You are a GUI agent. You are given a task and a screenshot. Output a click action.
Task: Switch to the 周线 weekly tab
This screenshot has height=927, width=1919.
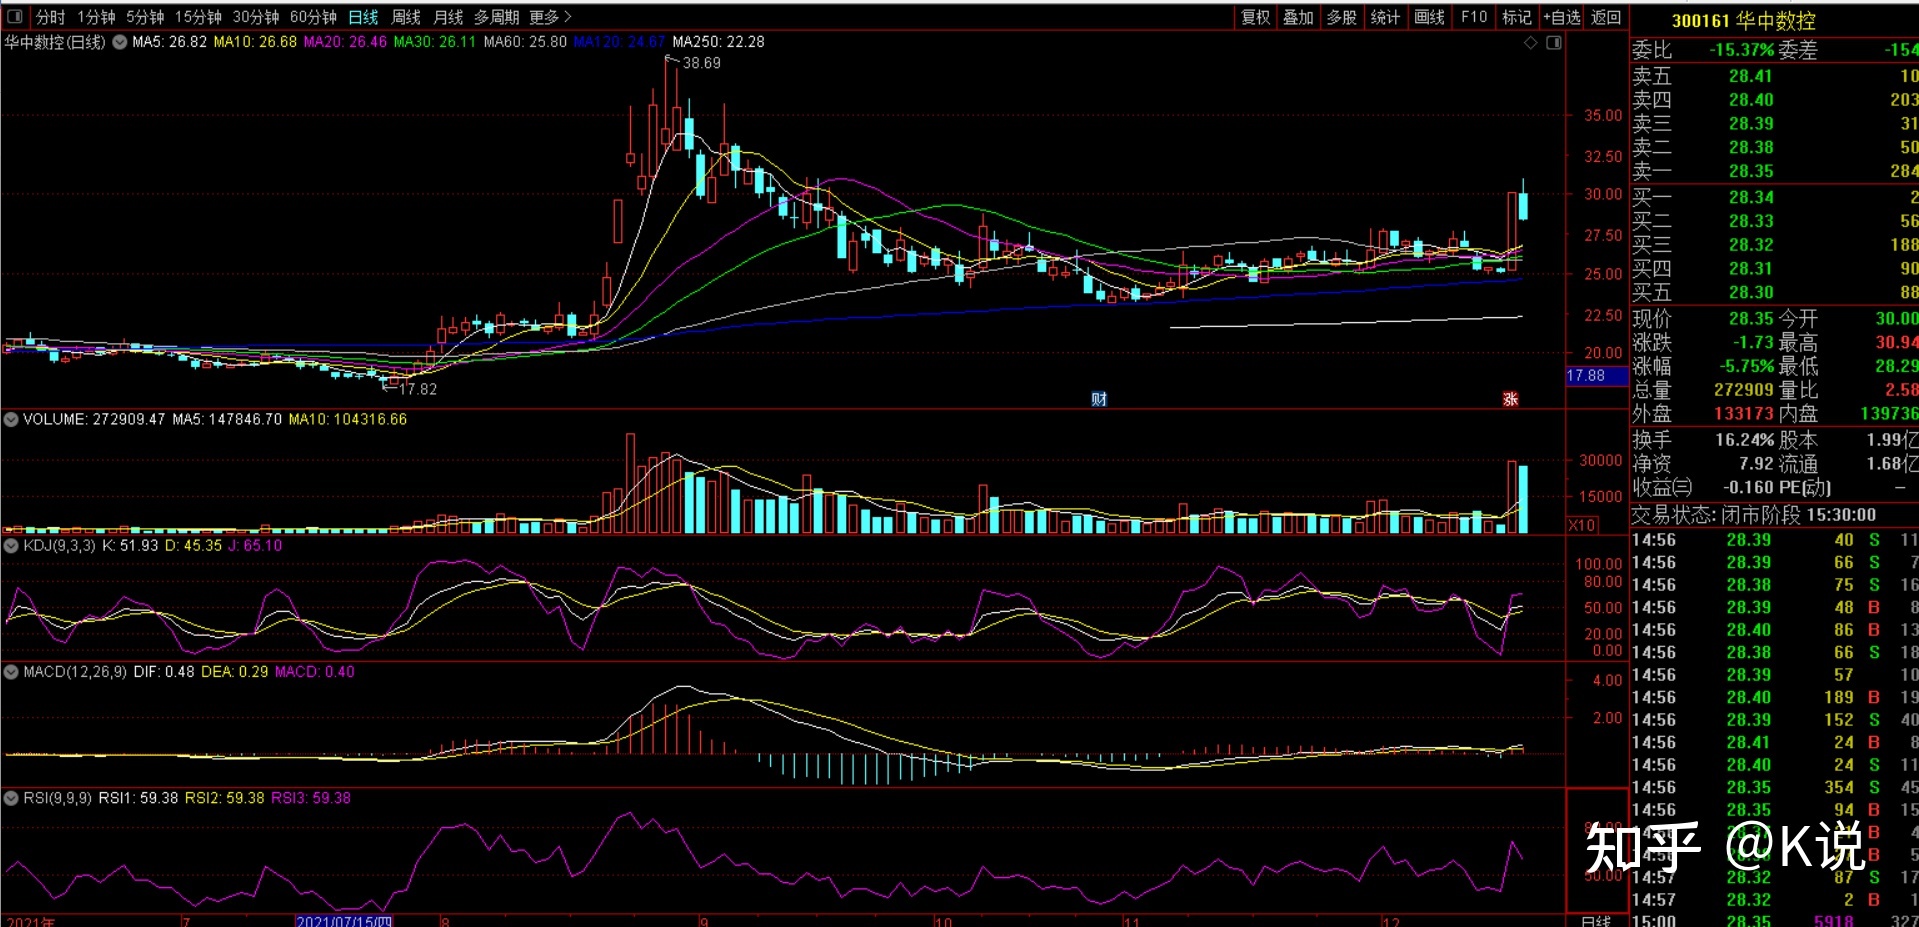point(406,17)
